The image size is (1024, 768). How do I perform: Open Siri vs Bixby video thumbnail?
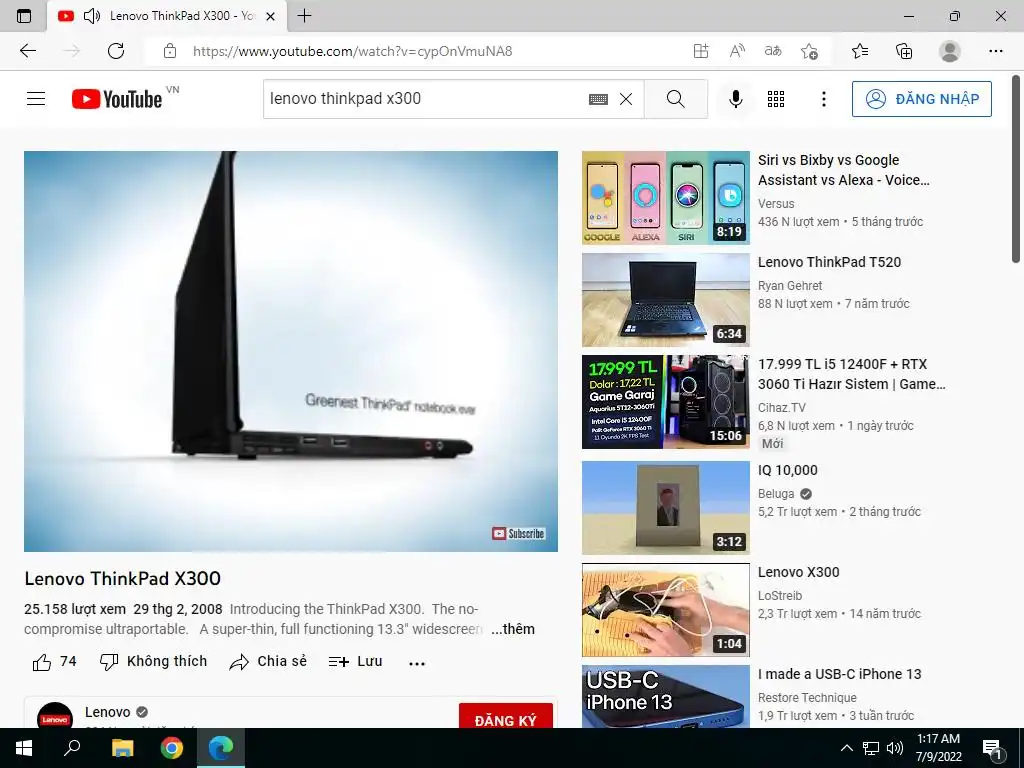point(665,198)
